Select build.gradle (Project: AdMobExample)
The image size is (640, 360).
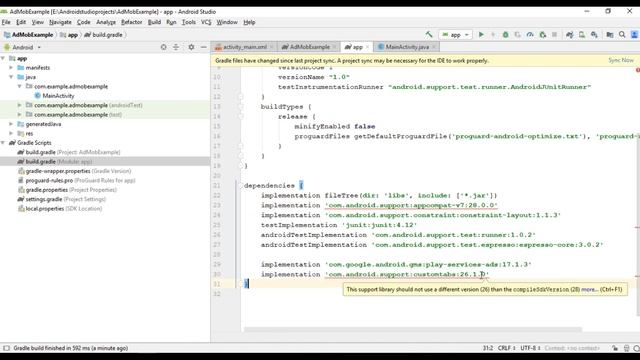(69, 152)
